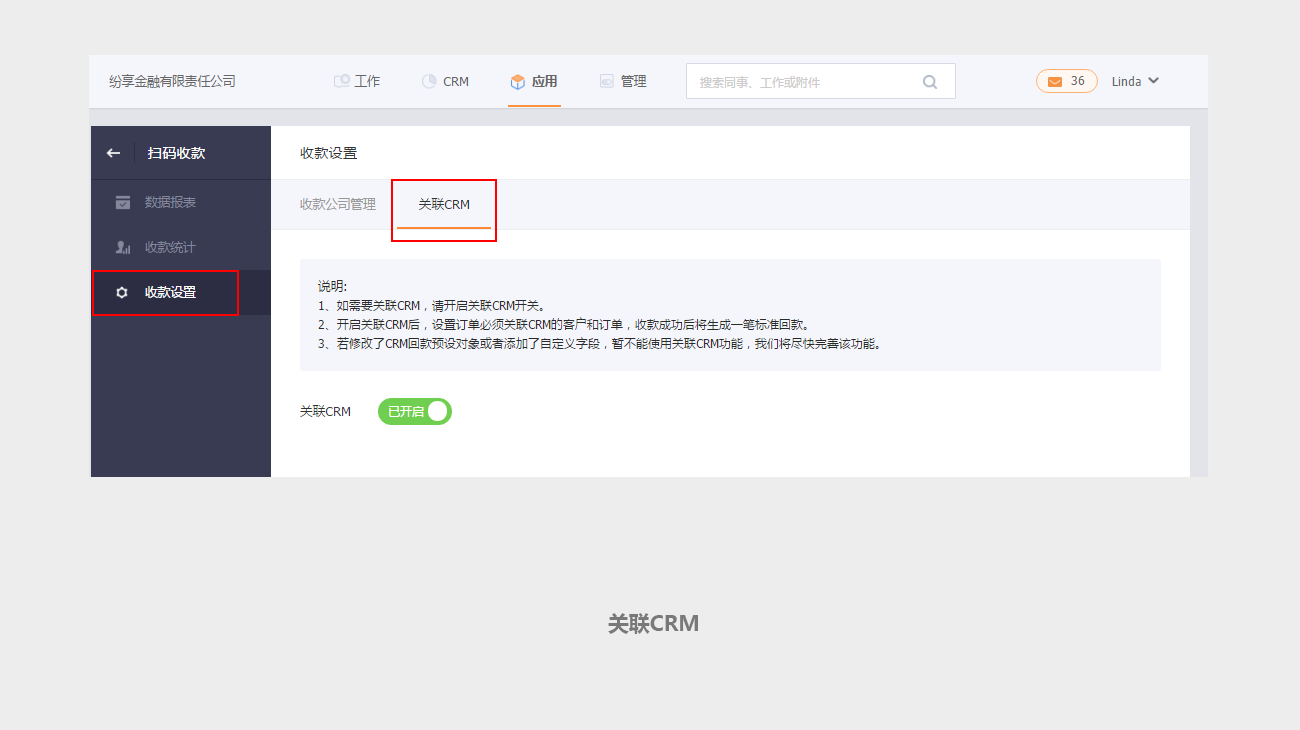Viewport: 1300px width, 730px height.
Task: Click the 工作 icon in top navigation
Action: [342, 82]
